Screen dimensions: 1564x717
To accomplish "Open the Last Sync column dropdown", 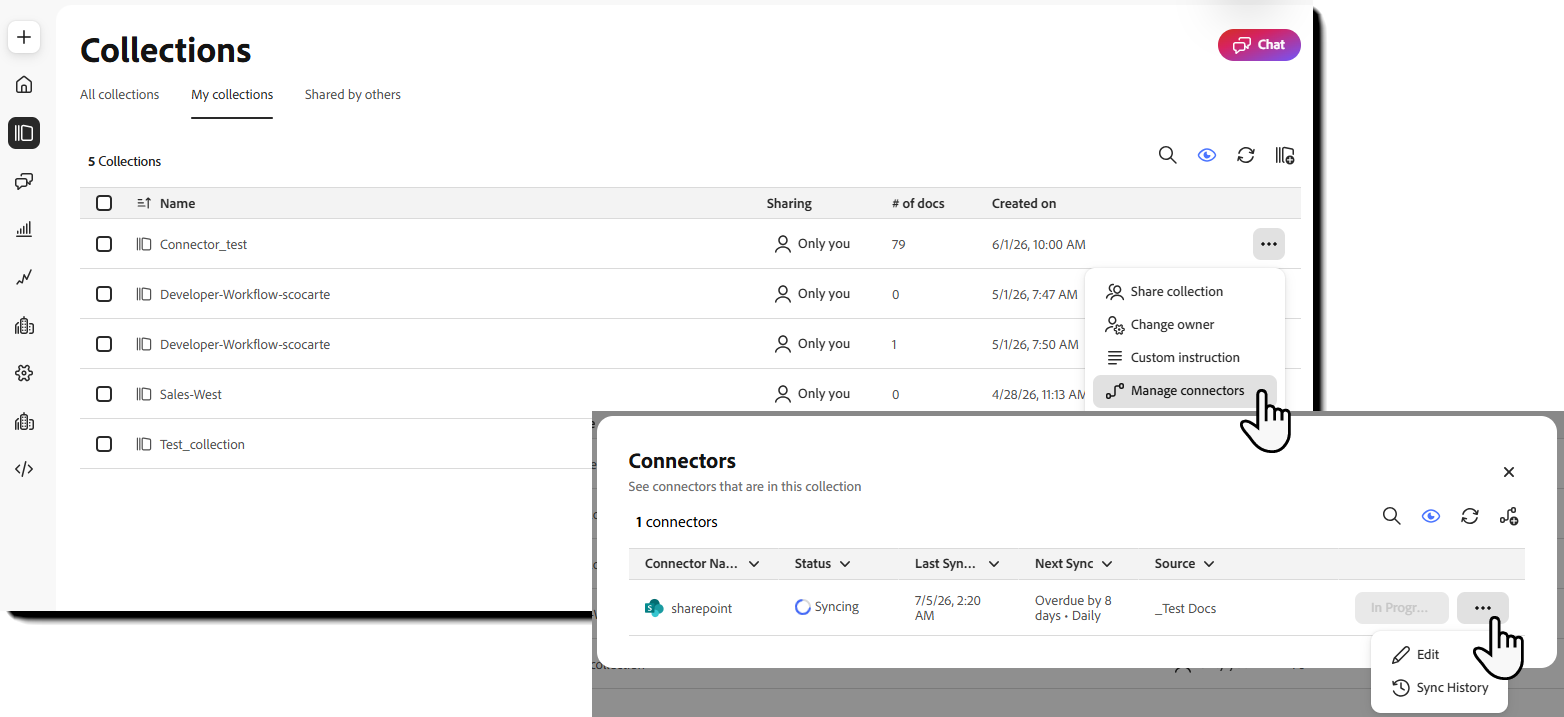I will [x=994, y=564].
